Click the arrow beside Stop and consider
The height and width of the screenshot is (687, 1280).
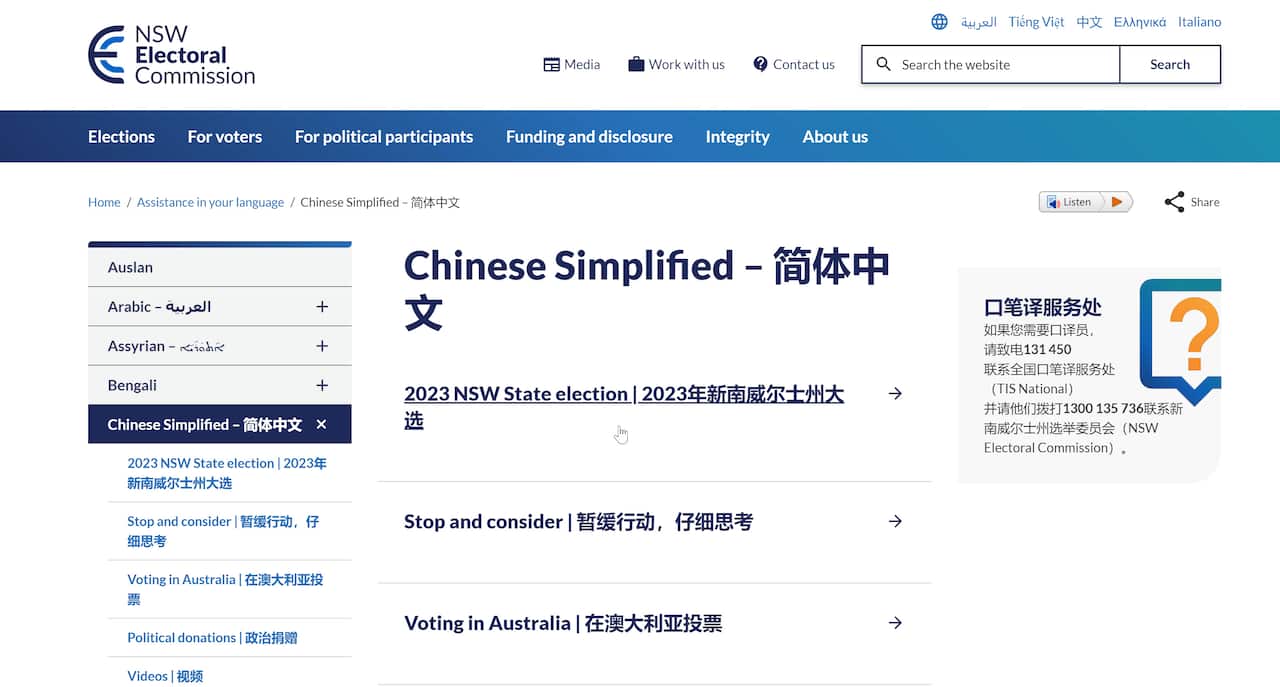(x=895, y=521)
